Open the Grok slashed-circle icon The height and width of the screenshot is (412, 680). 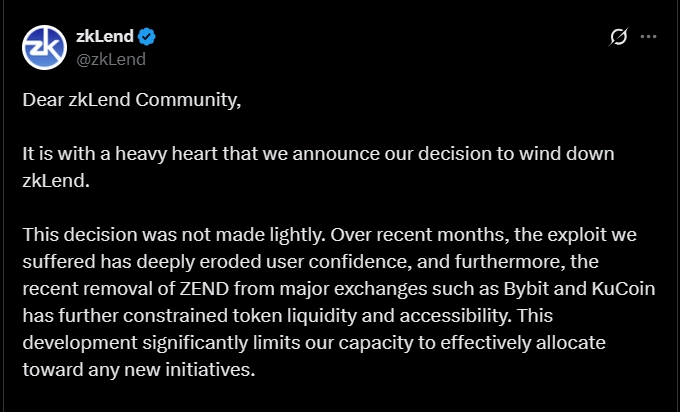[x=618, y=36]
